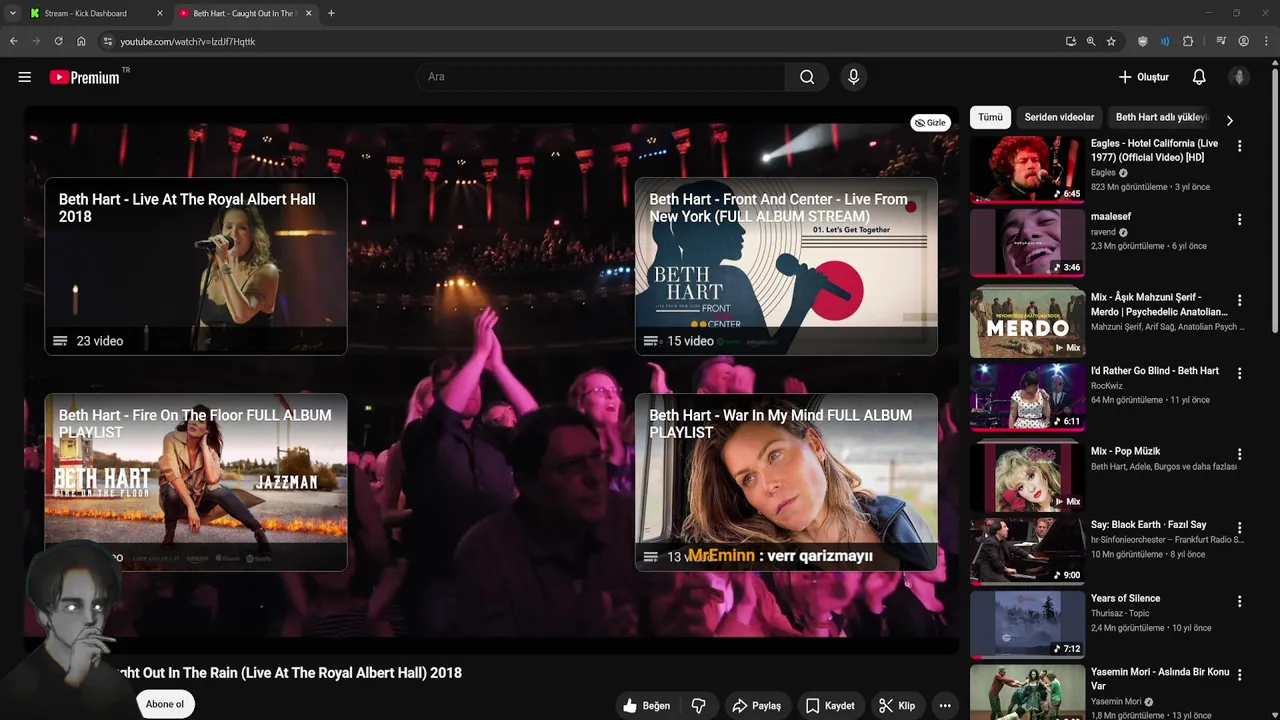Open media control in browser toolbar
The width and height of the screenshot is (1280, 720).
click(1221, 41)
